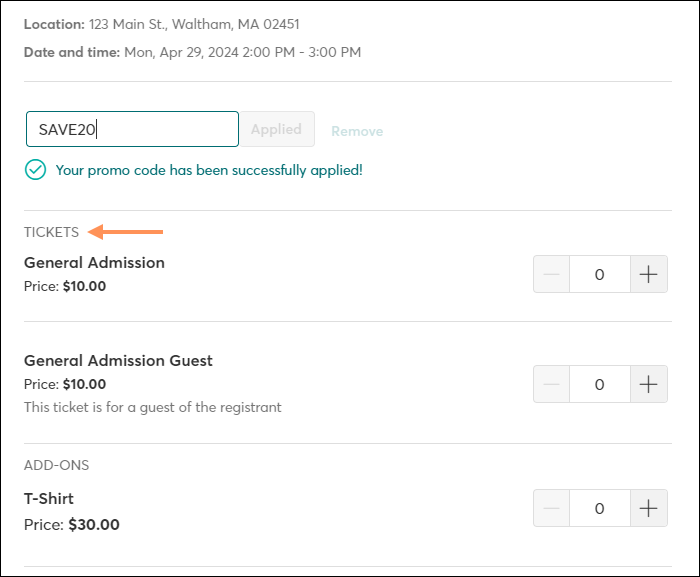
Task: Click the promo code input field
Action: click(x=132, y=129)
